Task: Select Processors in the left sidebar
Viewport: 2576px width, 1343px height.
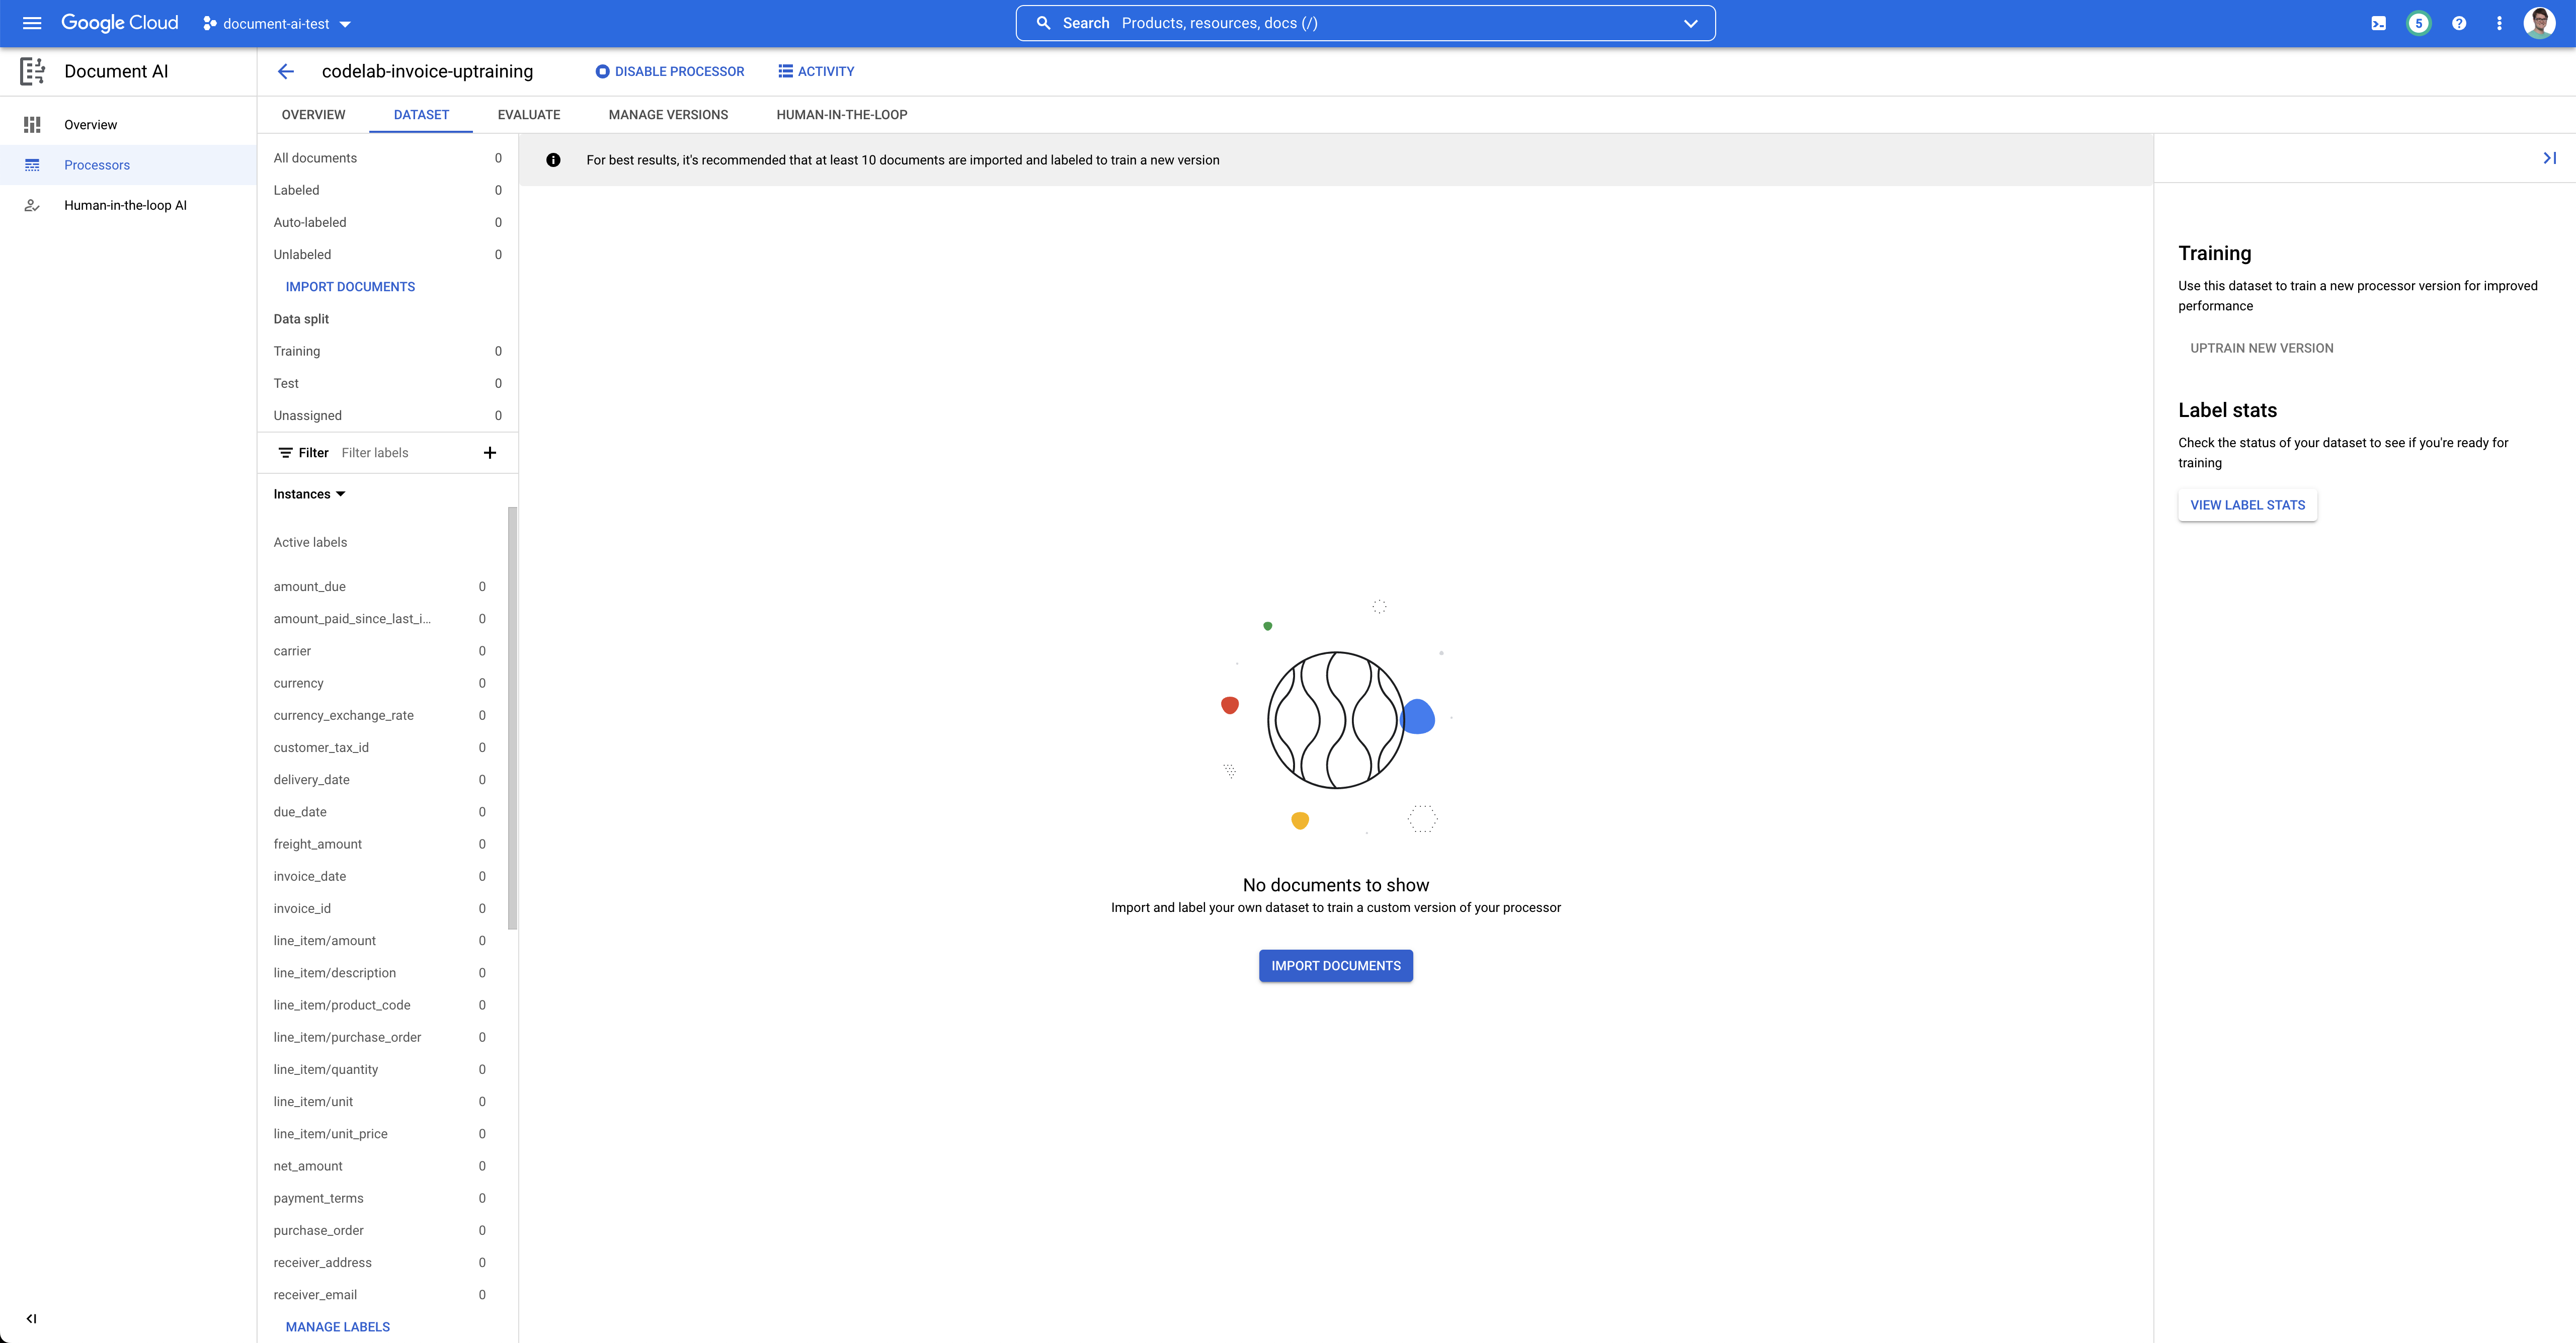Action: point(97,165)
